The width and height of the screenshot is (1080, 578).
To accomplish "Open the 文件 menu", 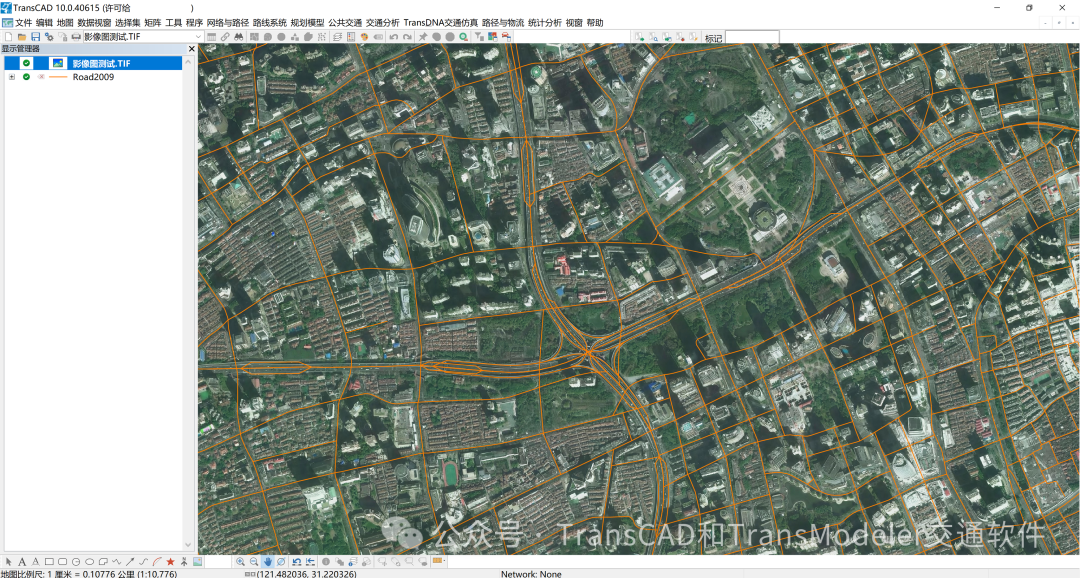I will tap(23, 23).
